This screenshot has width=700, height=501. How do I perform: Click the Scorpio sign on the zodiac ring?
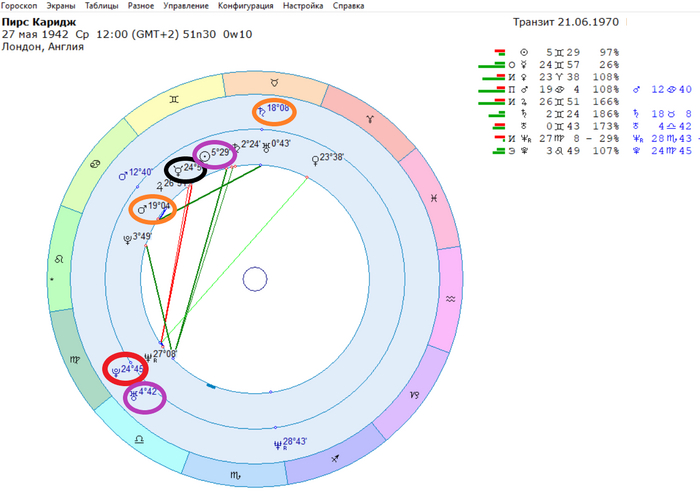[235, 468]
